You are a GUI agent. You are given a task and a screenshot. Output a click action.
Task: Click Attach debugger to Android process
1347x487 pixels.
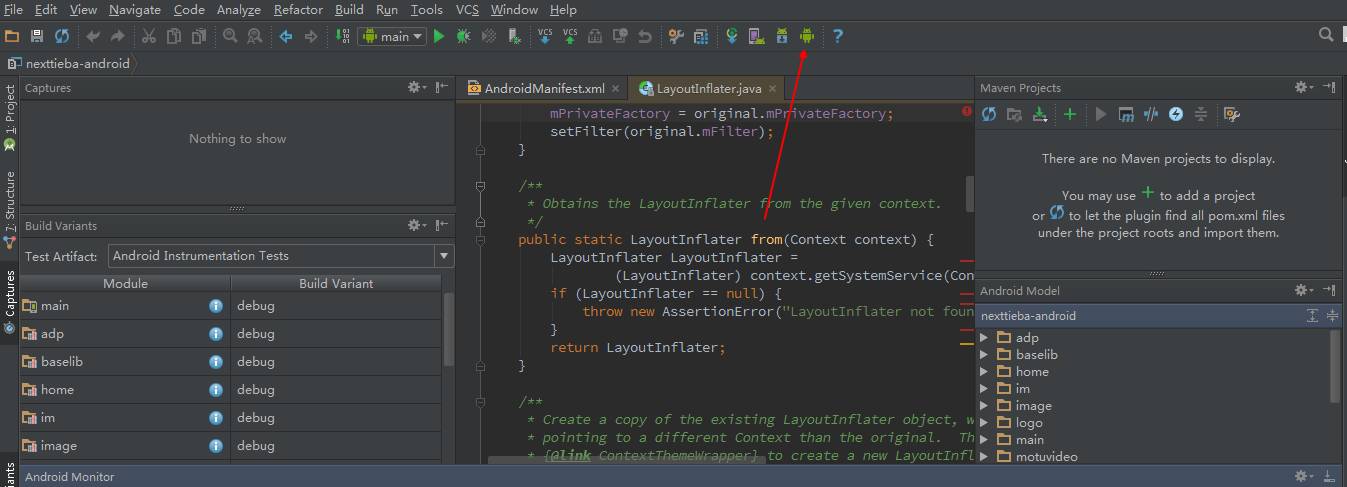coord(514,36)
